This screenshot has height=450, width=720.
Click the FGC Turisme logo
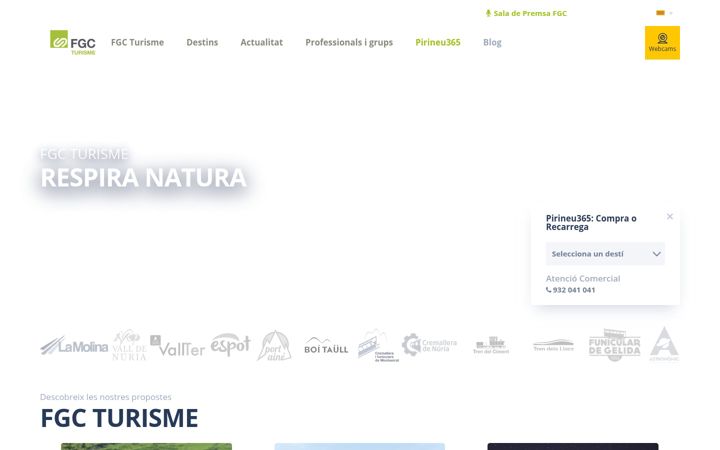(x=73, y=42)
